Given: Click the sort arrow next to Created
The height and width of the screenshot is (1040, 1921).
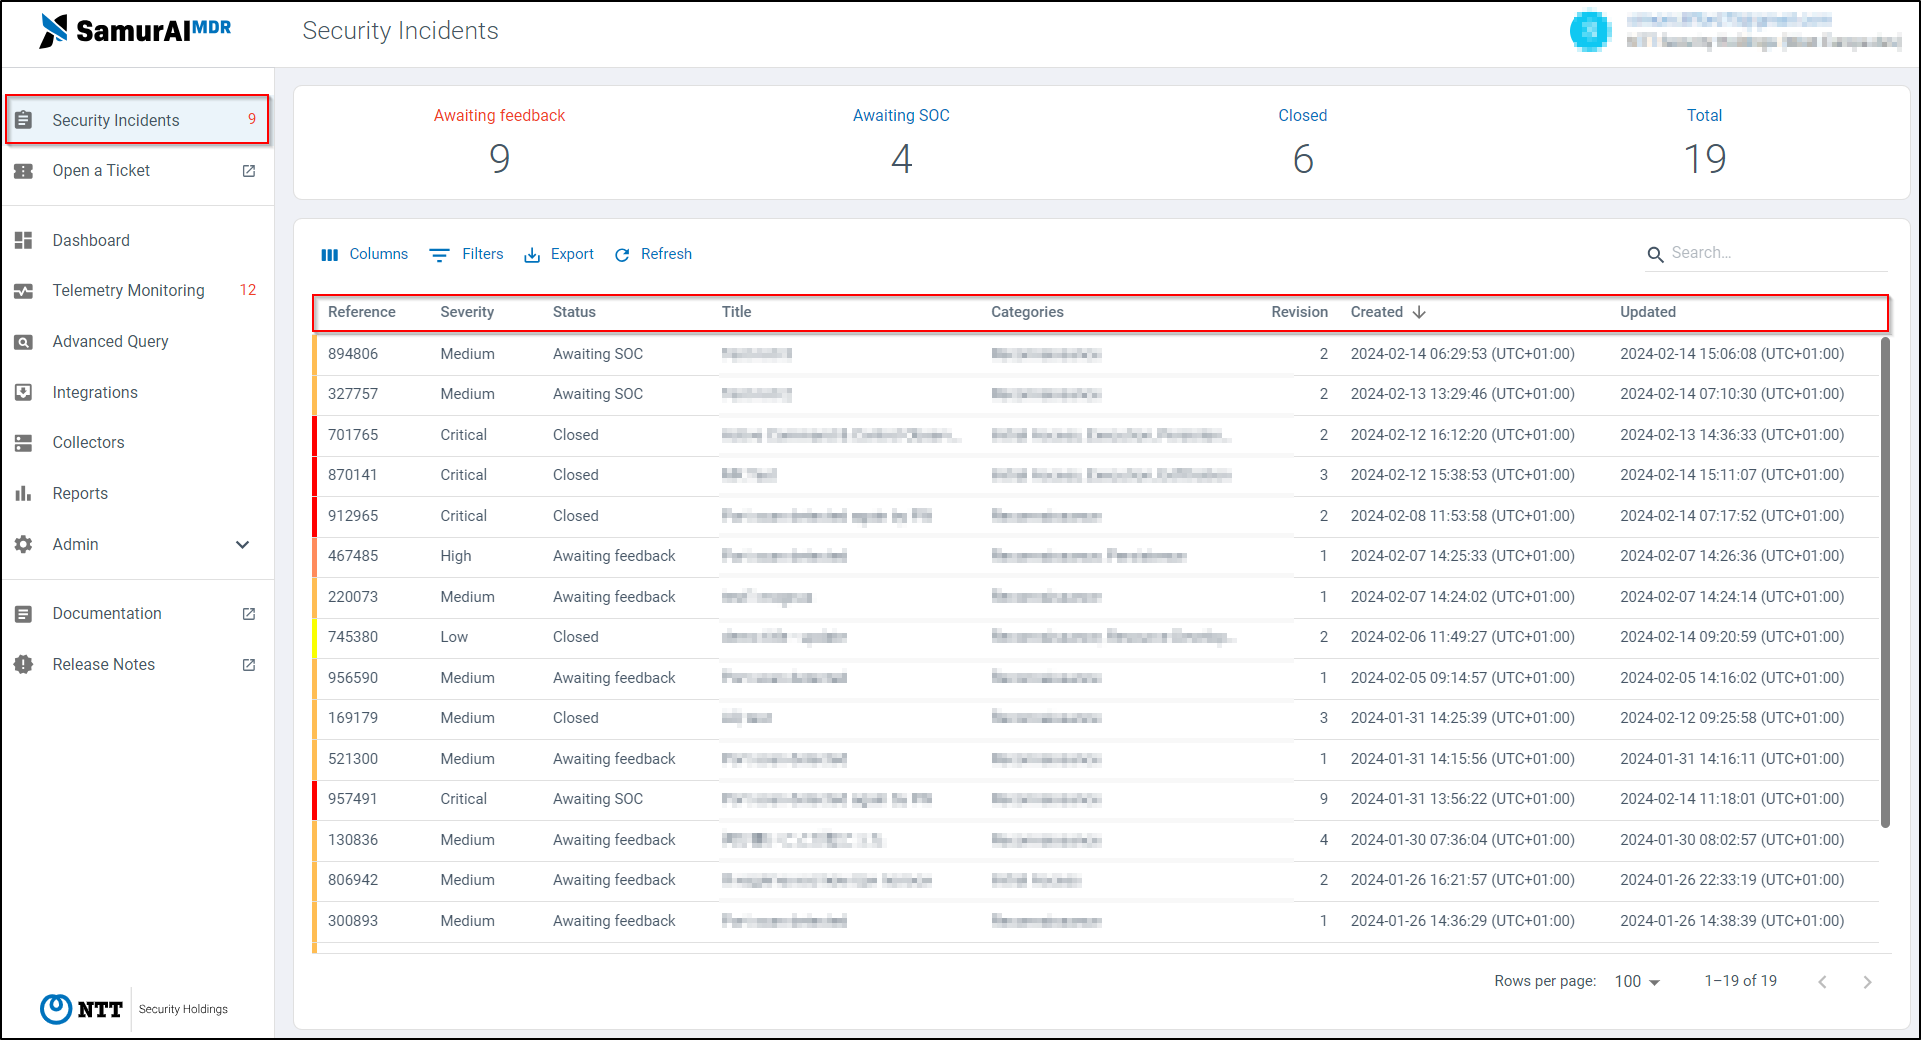Looking at the screenshot, I should [1419, 312].
